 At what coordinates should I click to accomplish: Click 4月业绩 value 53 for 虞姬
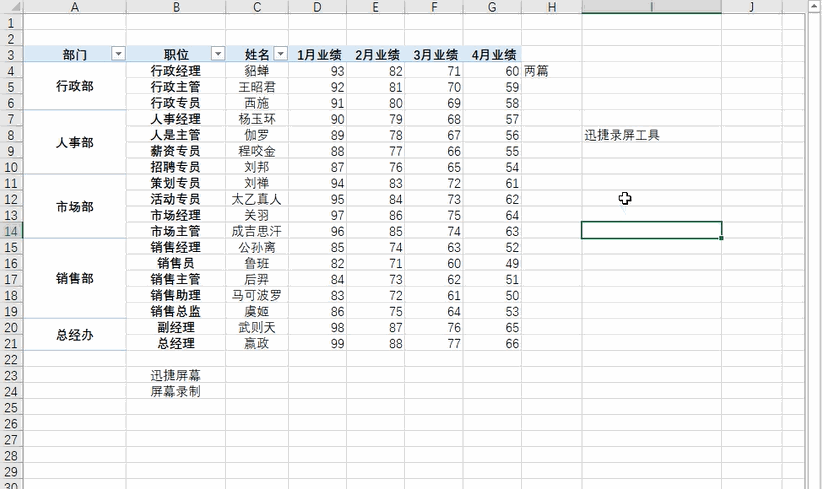[x=492, y=311]
